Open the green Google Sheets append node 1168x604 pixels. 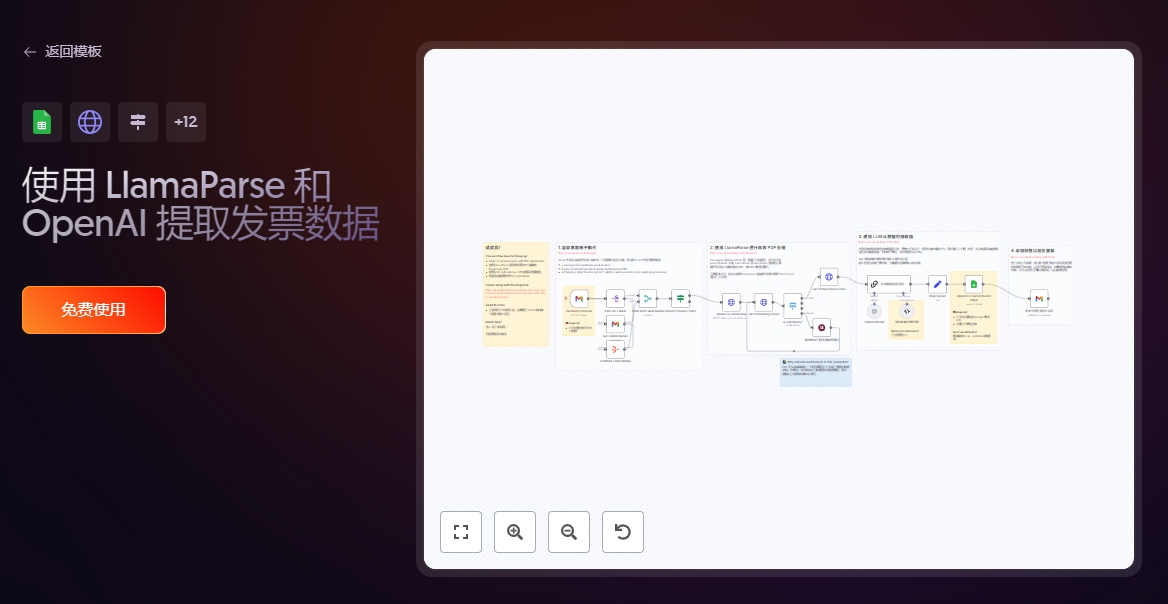[x=973, y=284]
